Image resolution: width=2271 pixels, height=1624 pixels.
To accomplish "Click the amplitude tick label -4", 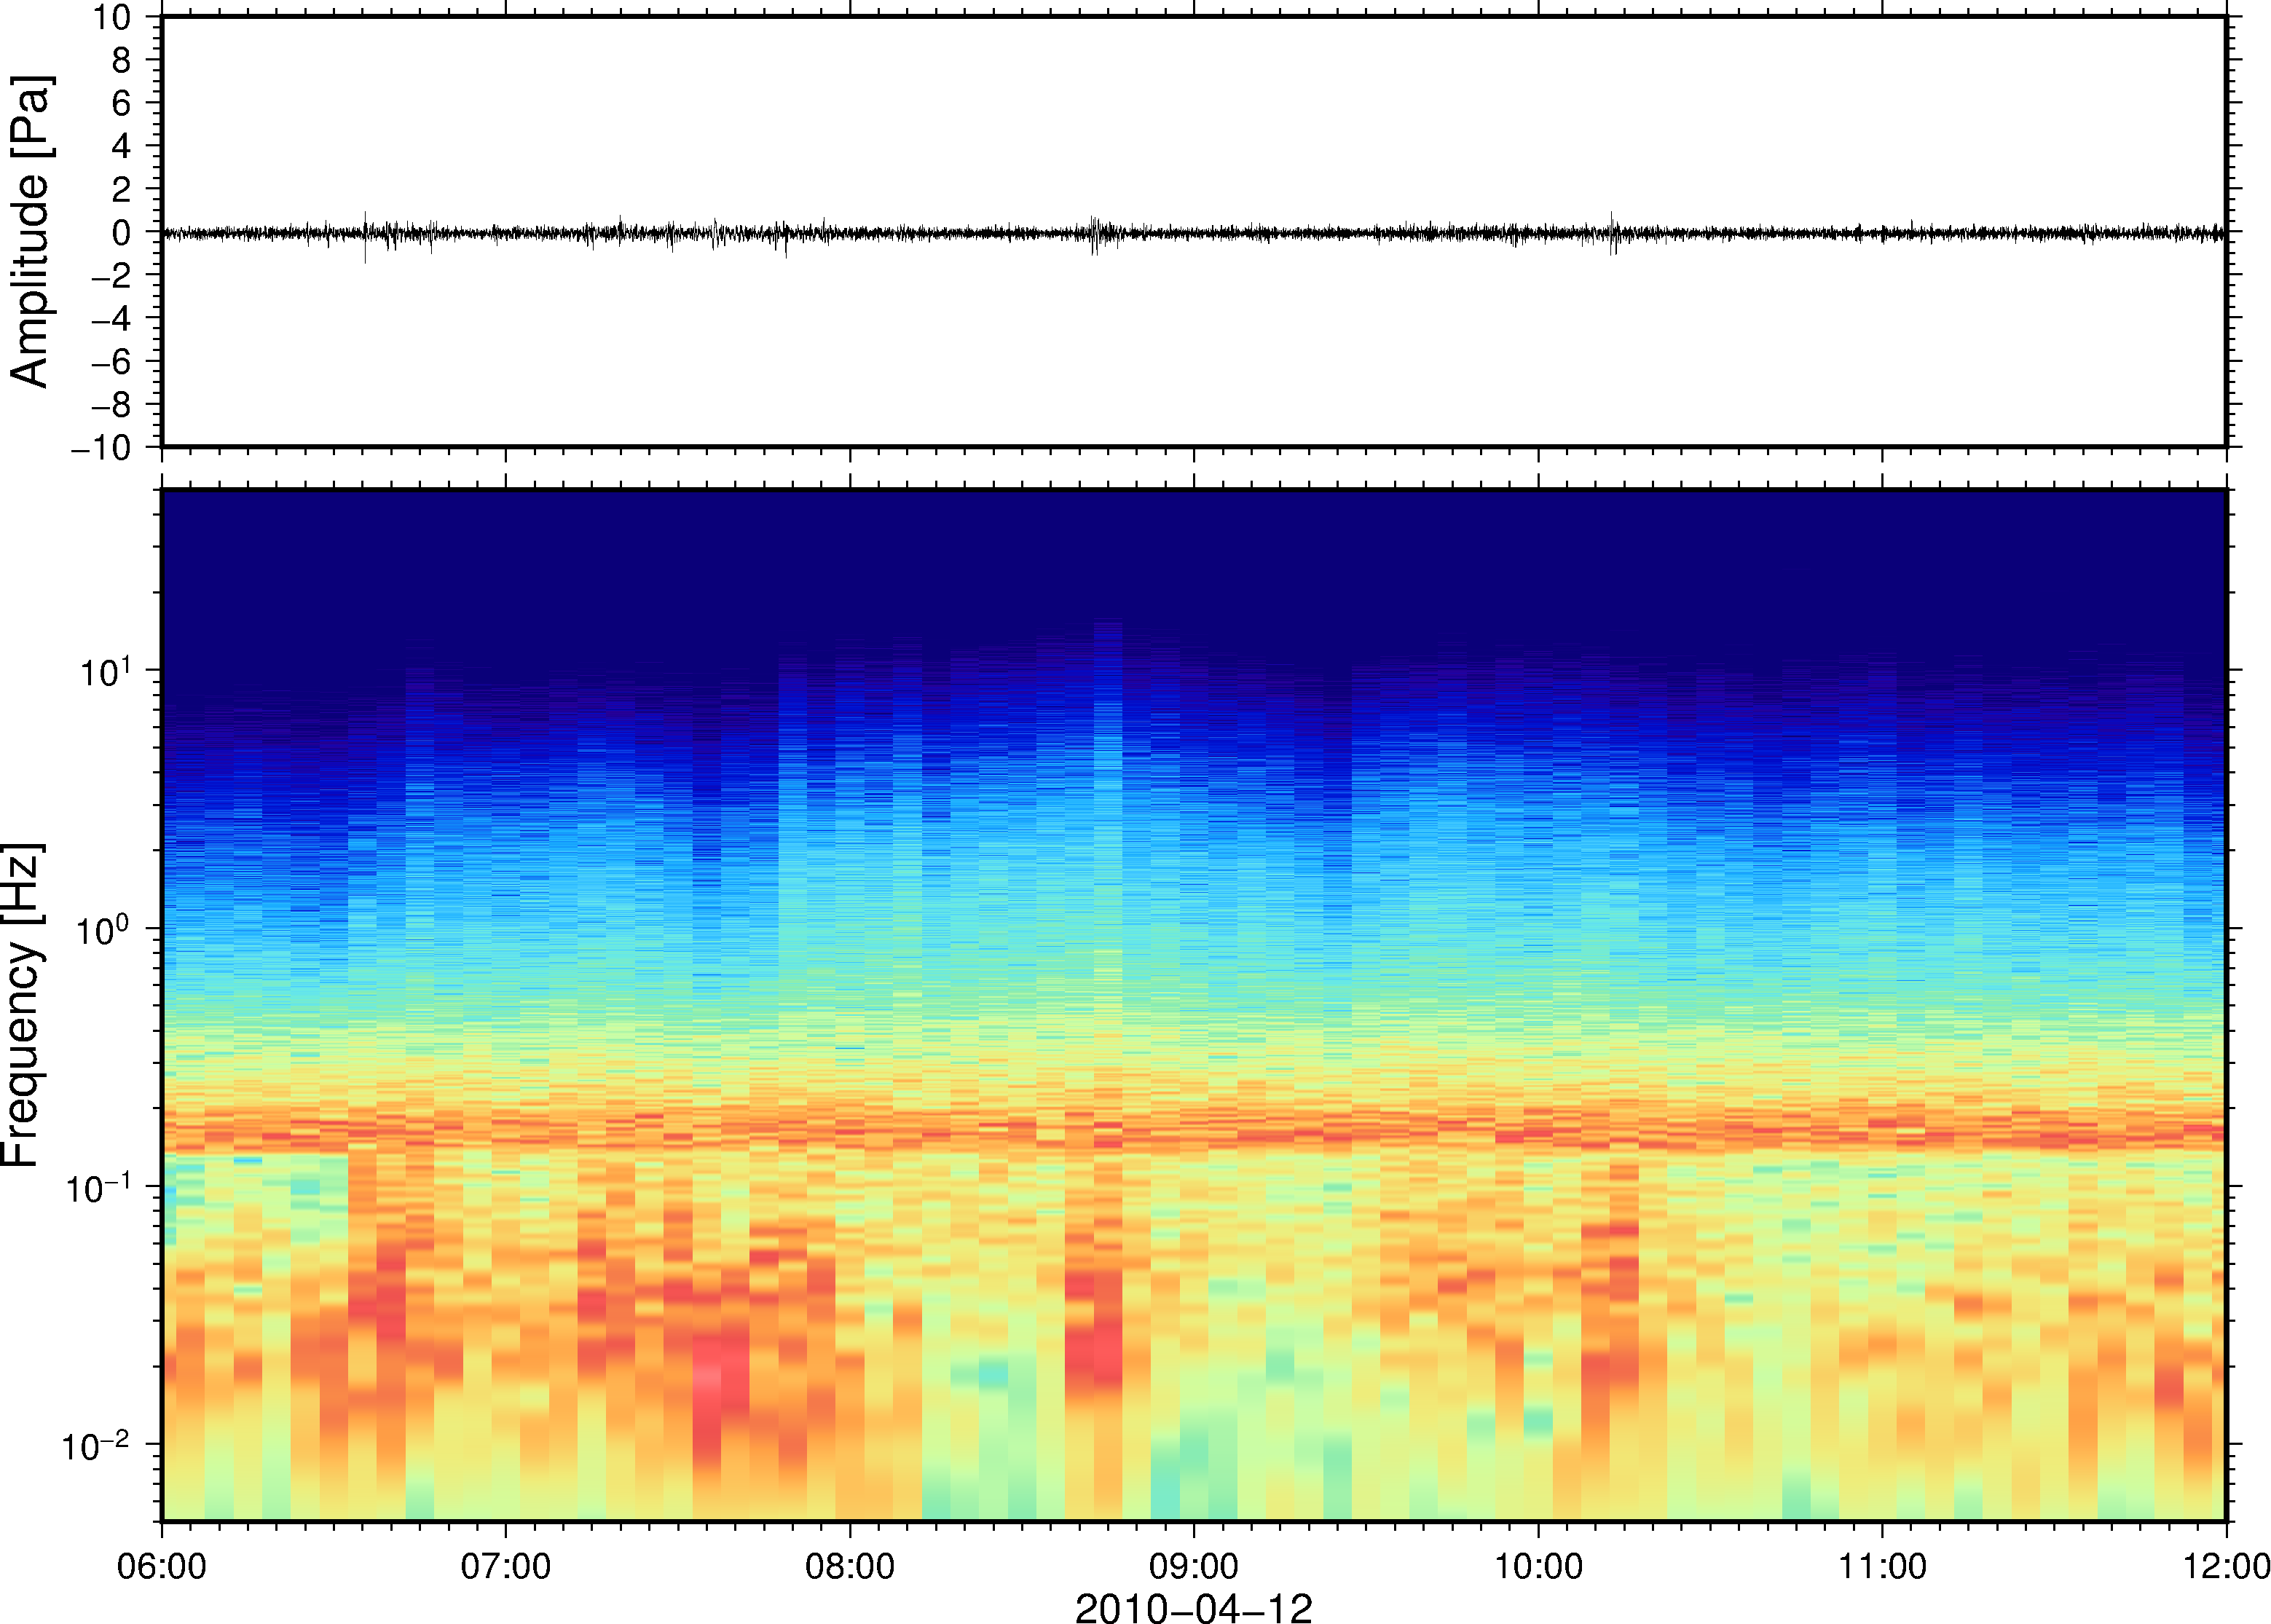I will tap(111, 318).
